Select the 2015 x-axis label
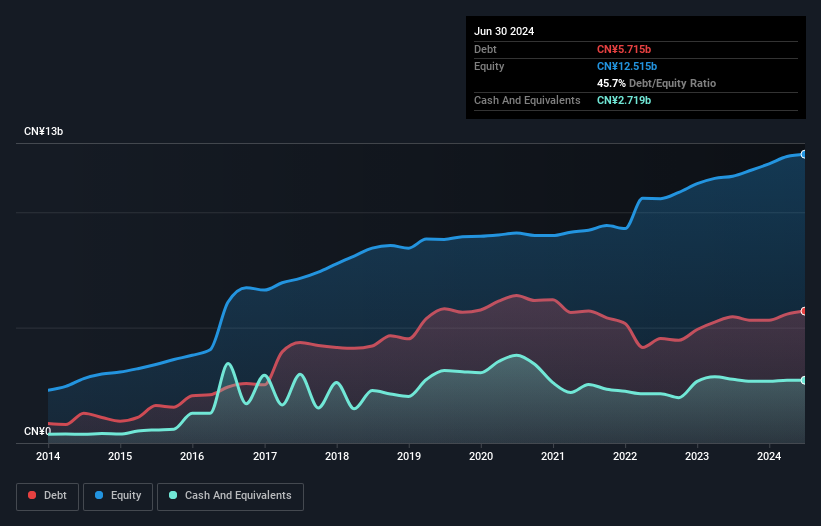The width and height of the screenshot is (821, 526). click(120, 456)
